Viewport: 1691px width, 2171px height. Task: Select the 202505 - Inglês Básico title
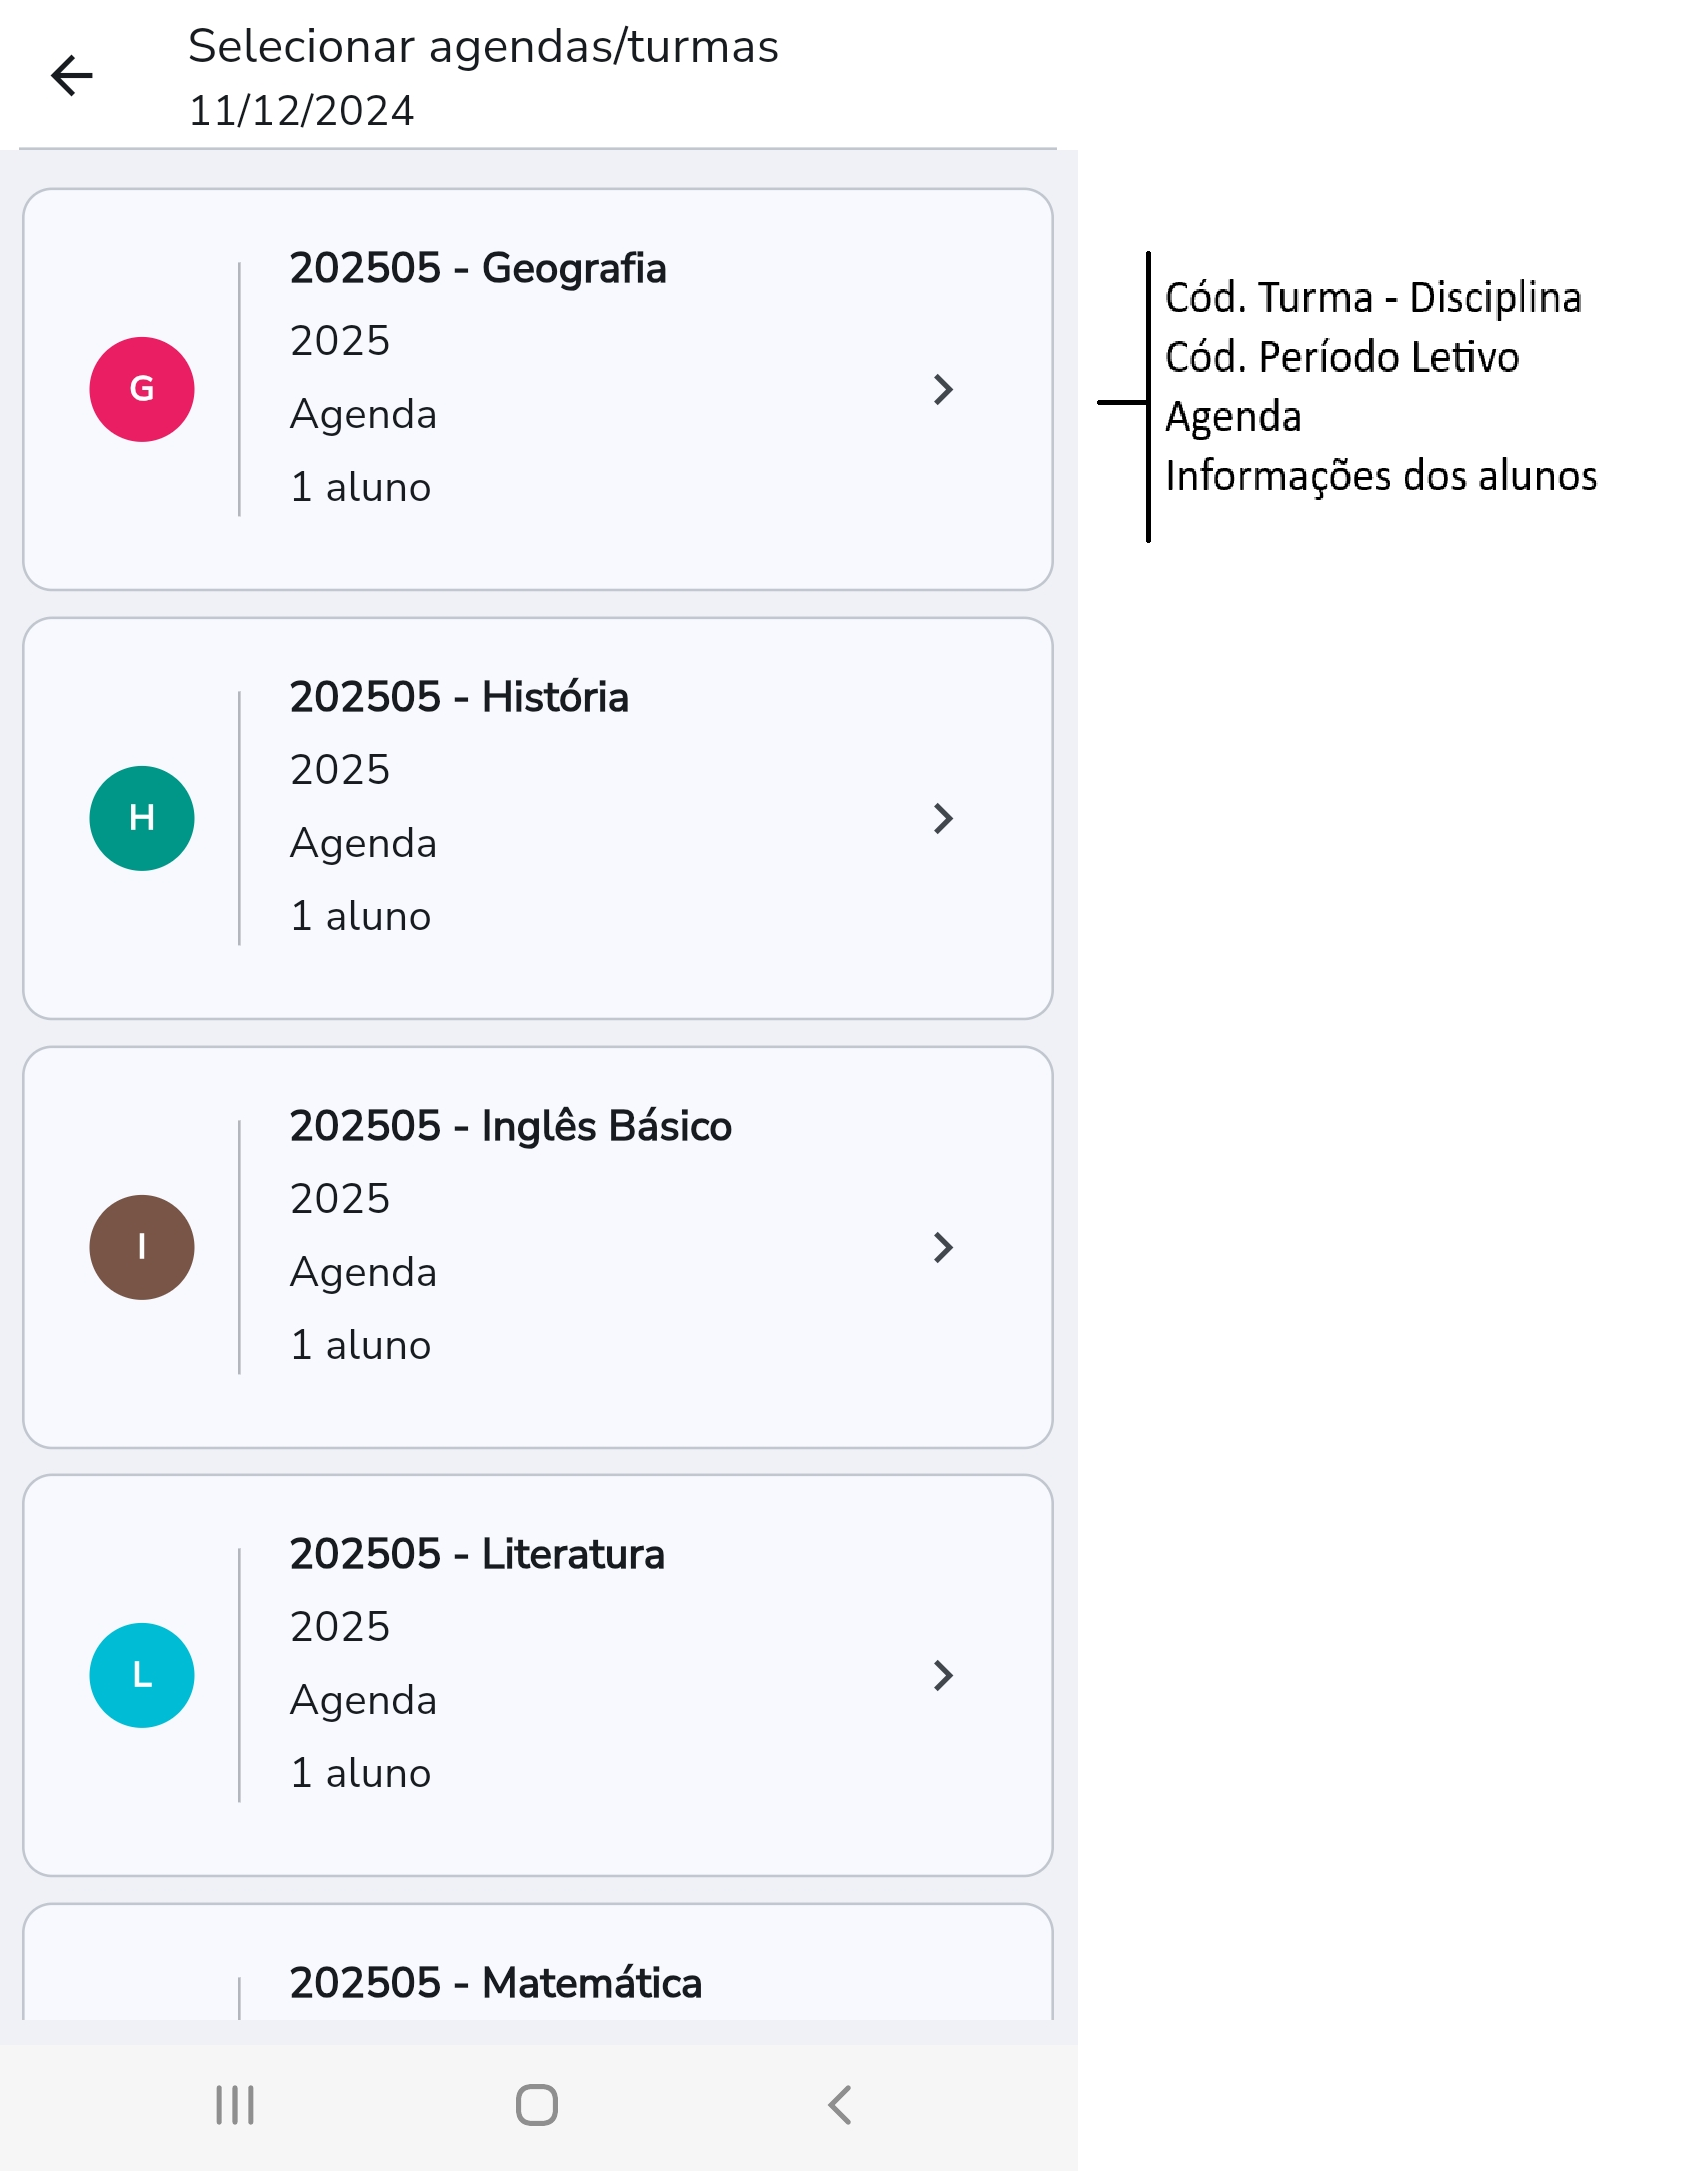[x=510, y=1126]
